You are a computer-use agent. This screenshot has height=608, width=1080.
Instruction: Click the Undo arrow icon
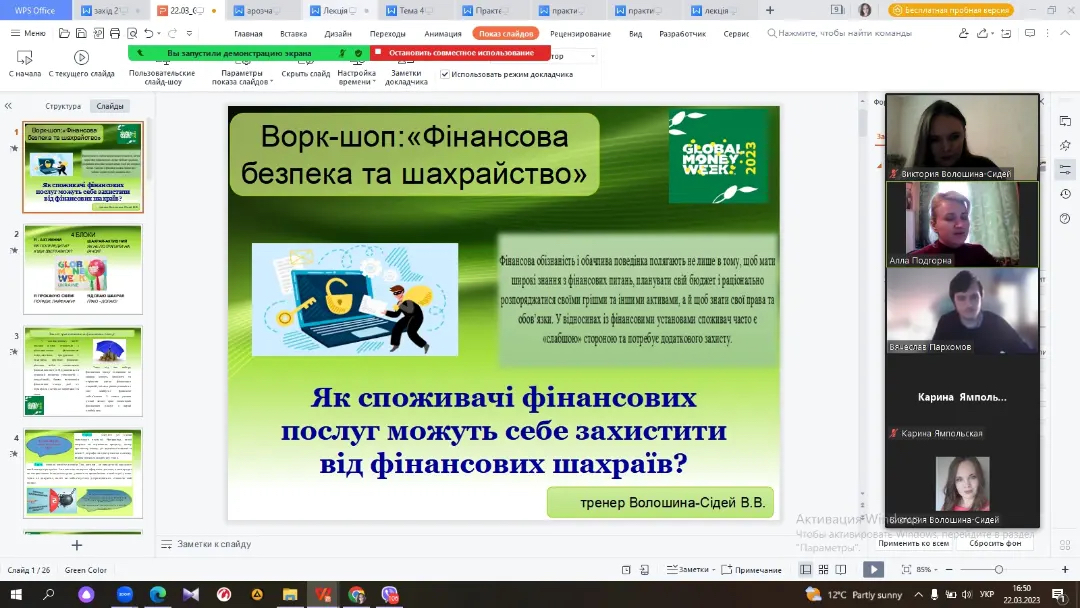point(149,33)
